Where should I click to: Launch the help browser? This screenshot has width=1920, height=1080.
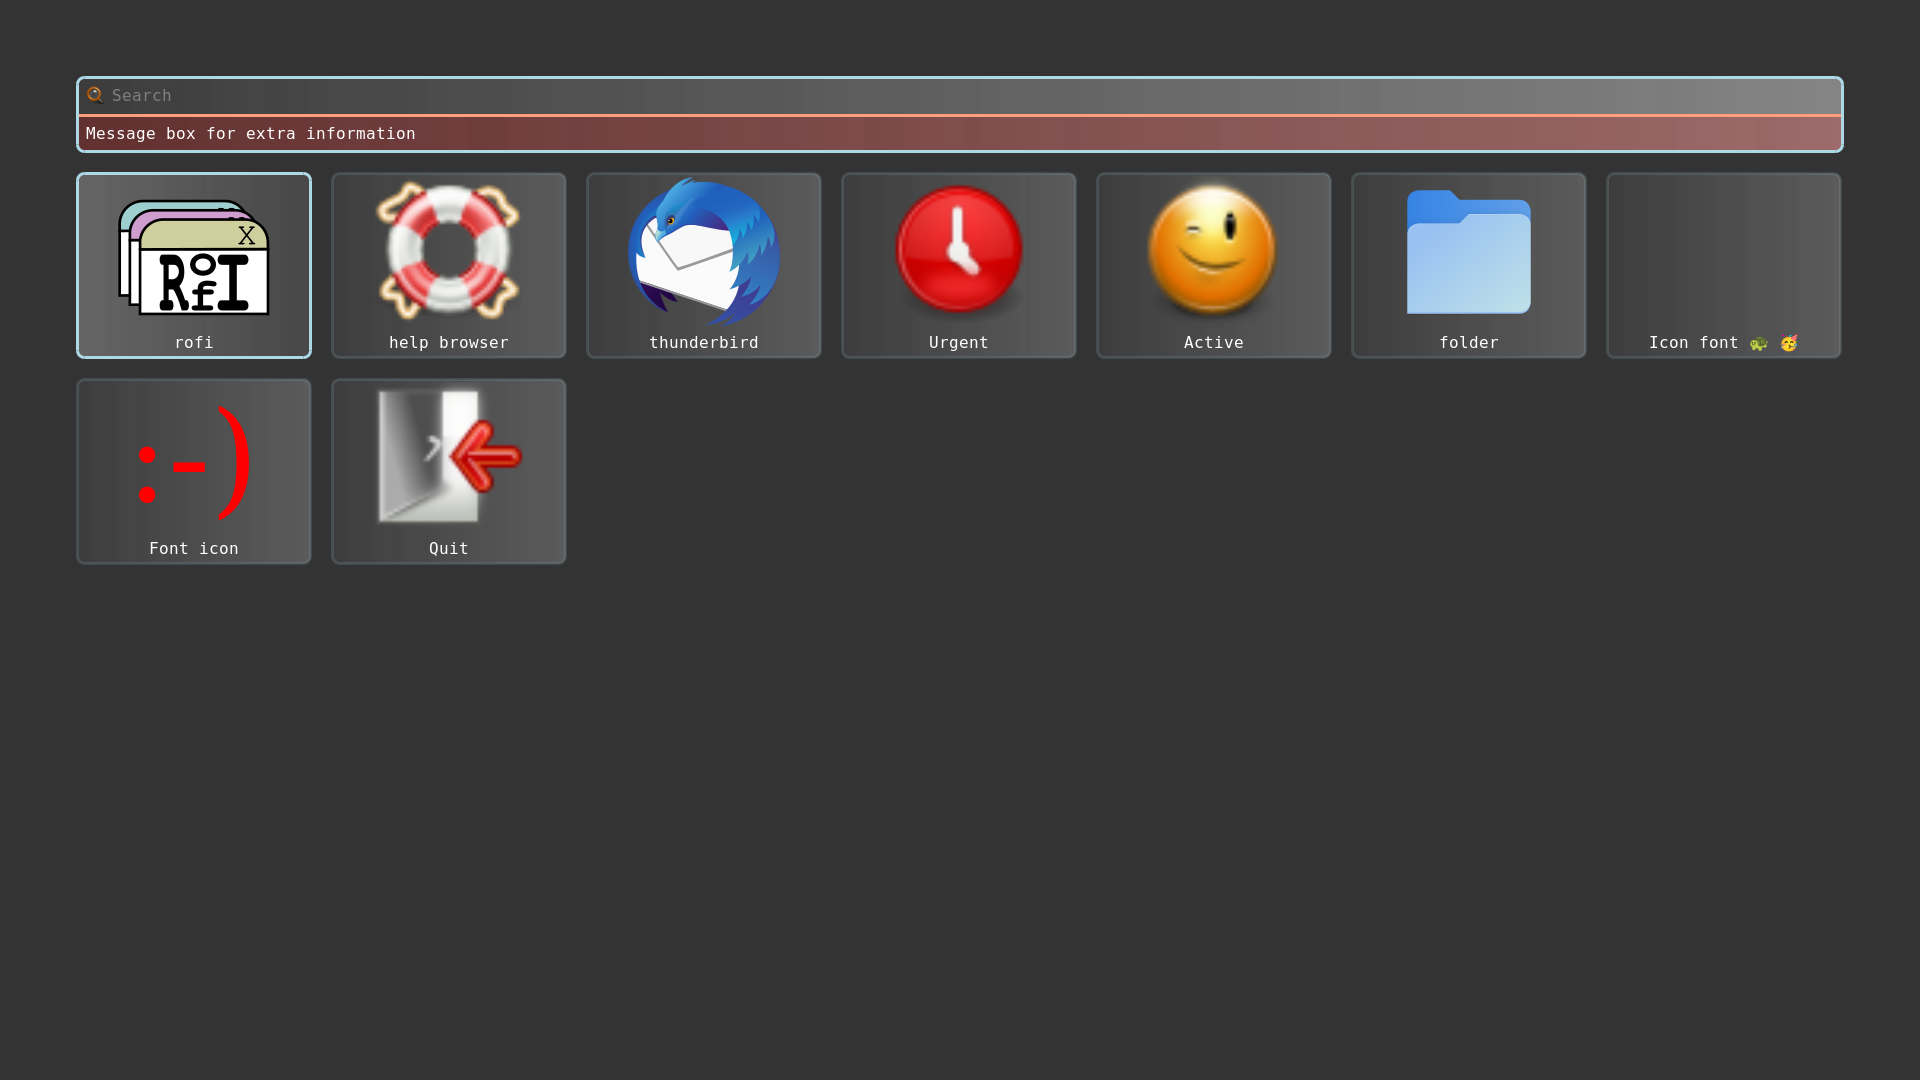[x=448, y=264]
